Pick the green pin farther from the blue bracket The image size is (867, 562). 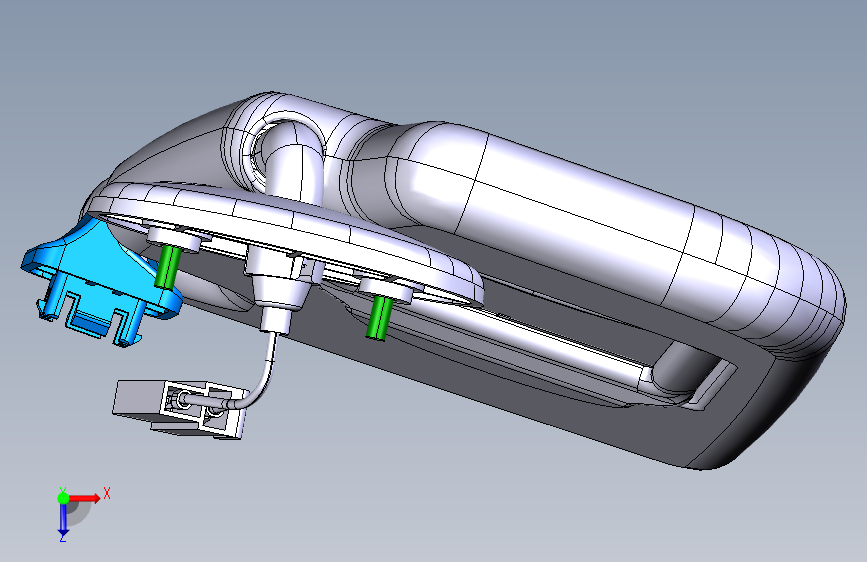[379, 317]
